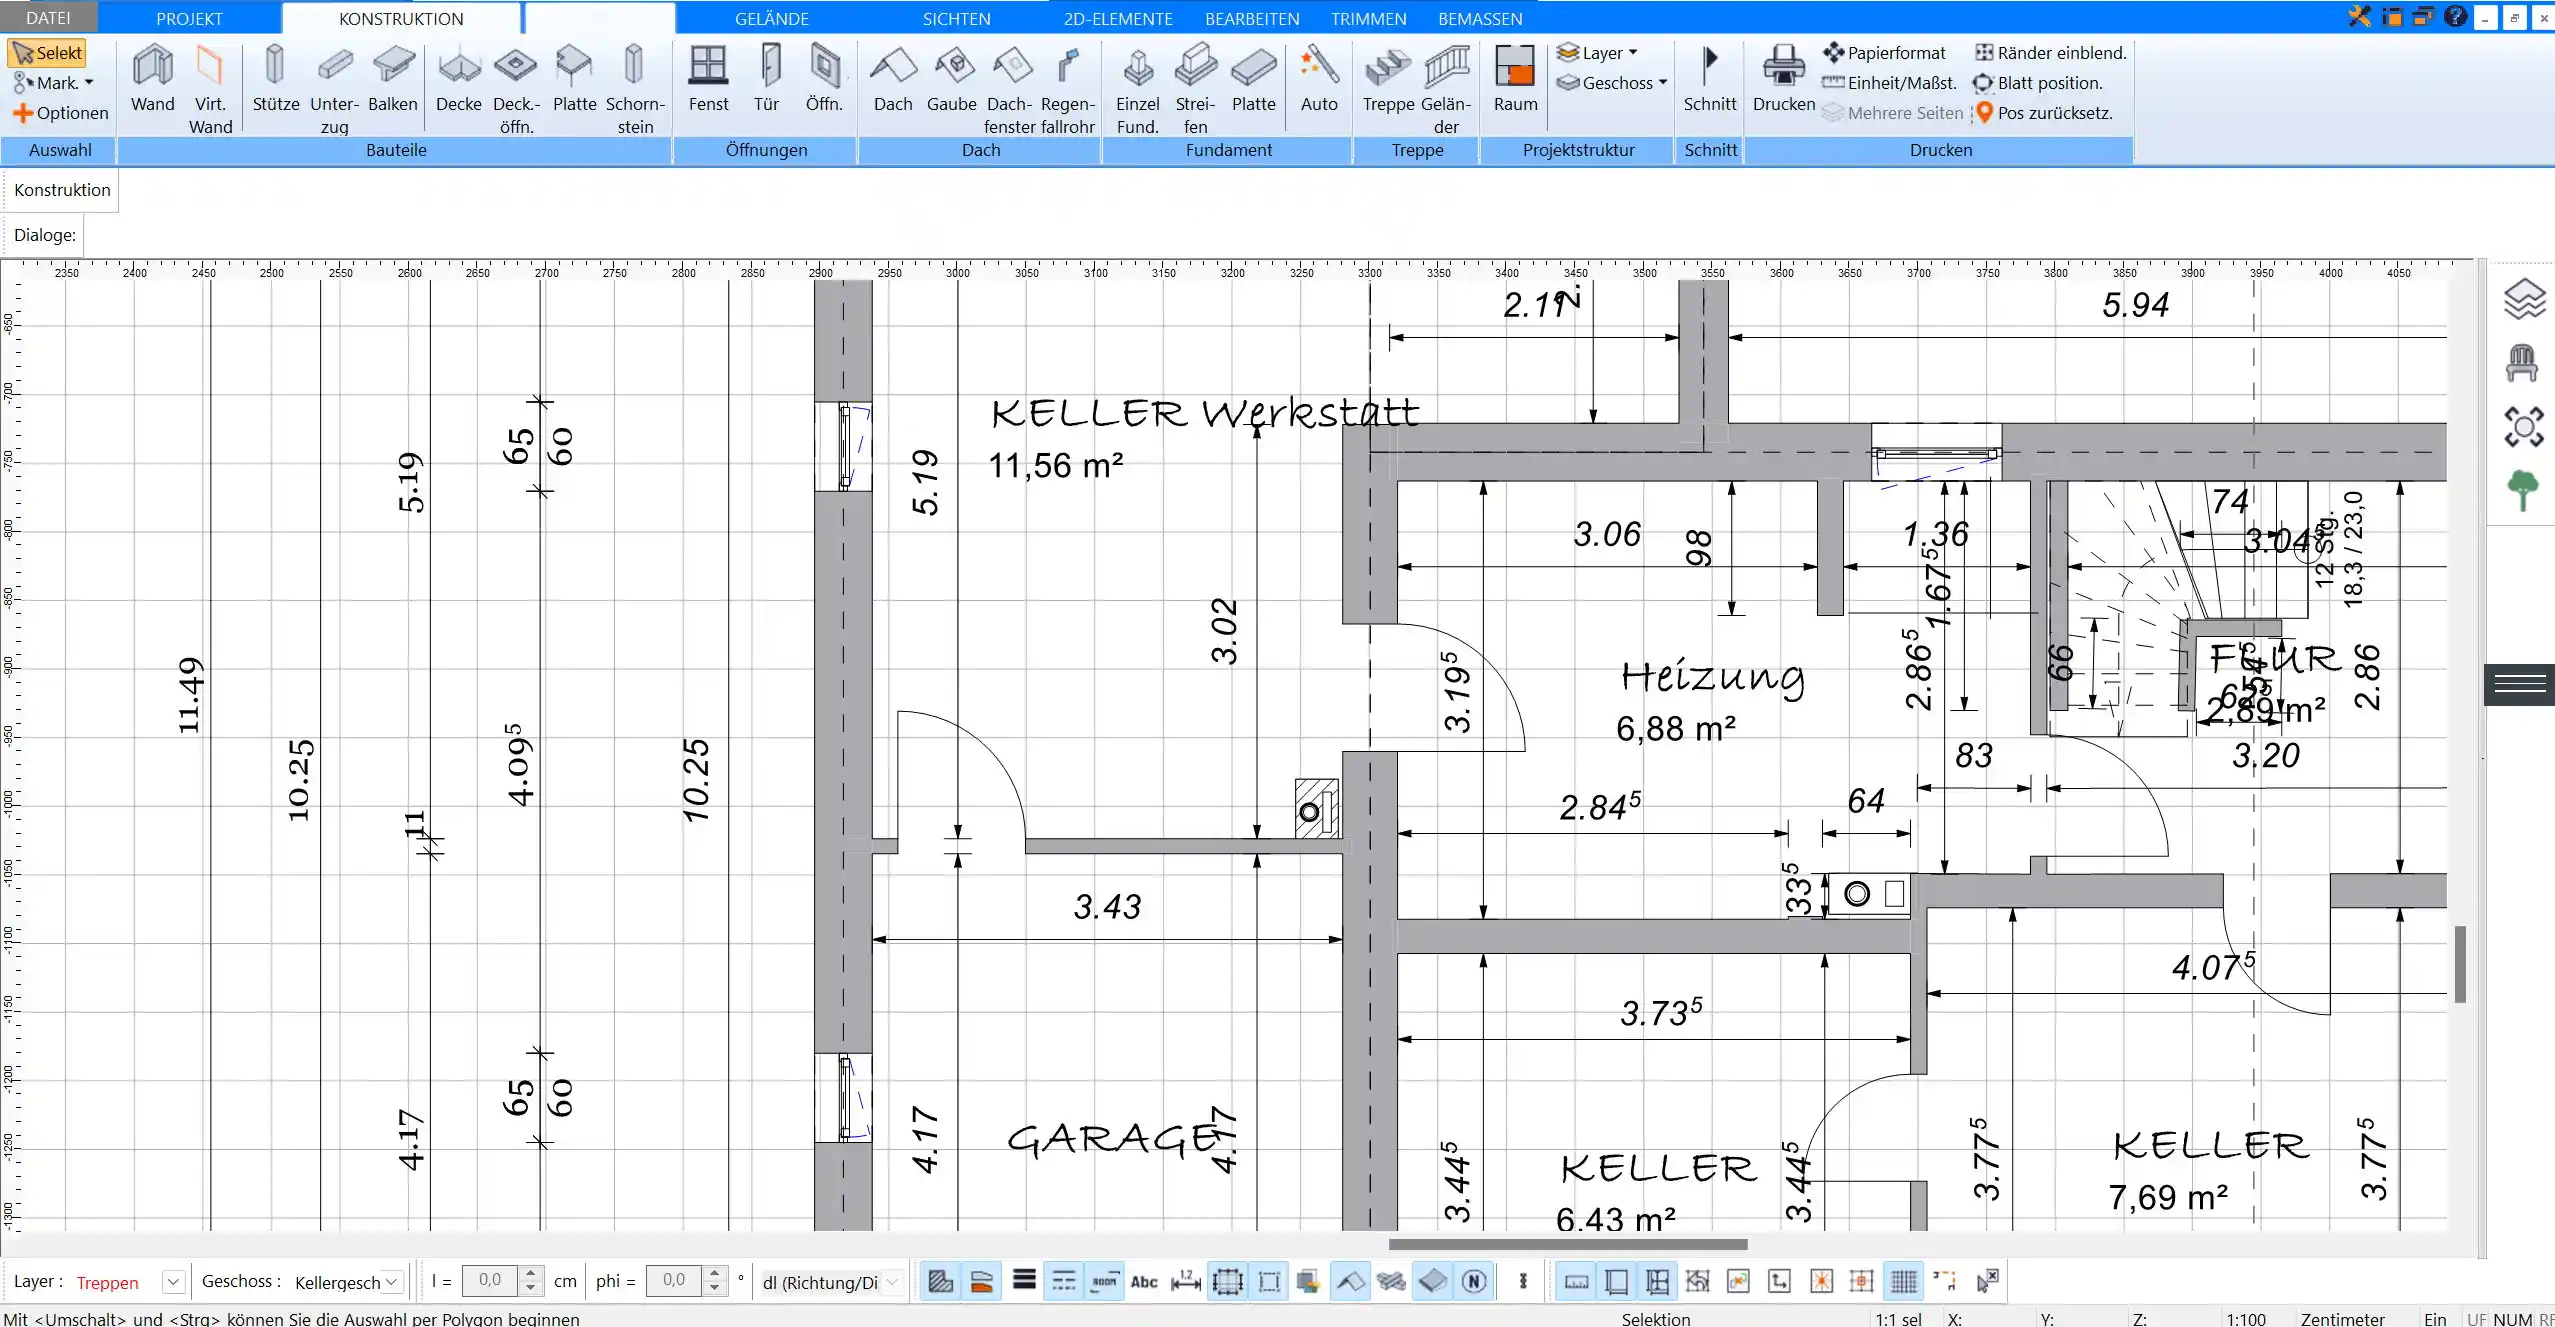The image size is (2555, 1327).
Task: Toggle the north arrow N button
Action: point(1473,1281)
